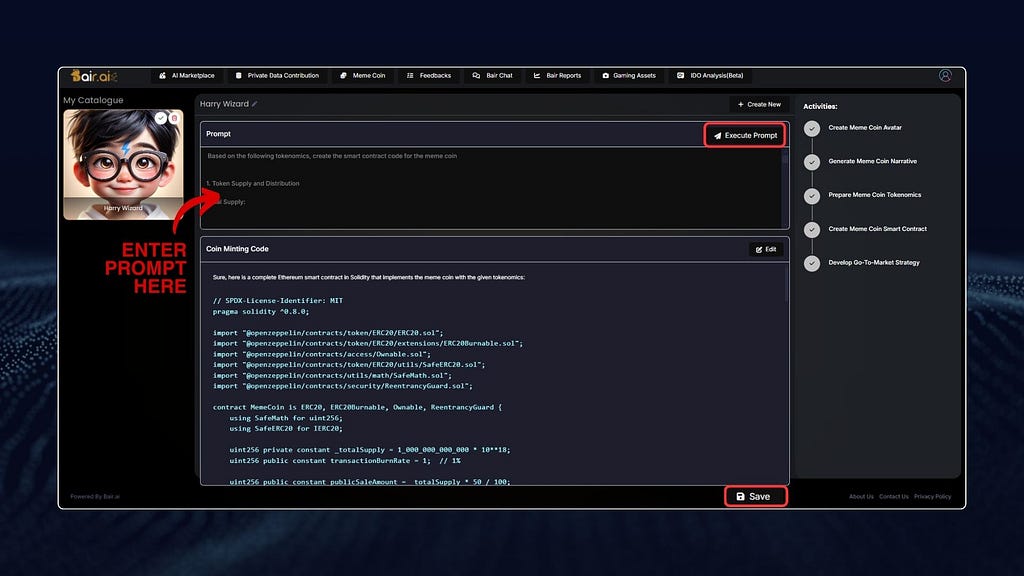Open the user profile icon
1024x576 pixels.
click(x=945, y=76)
